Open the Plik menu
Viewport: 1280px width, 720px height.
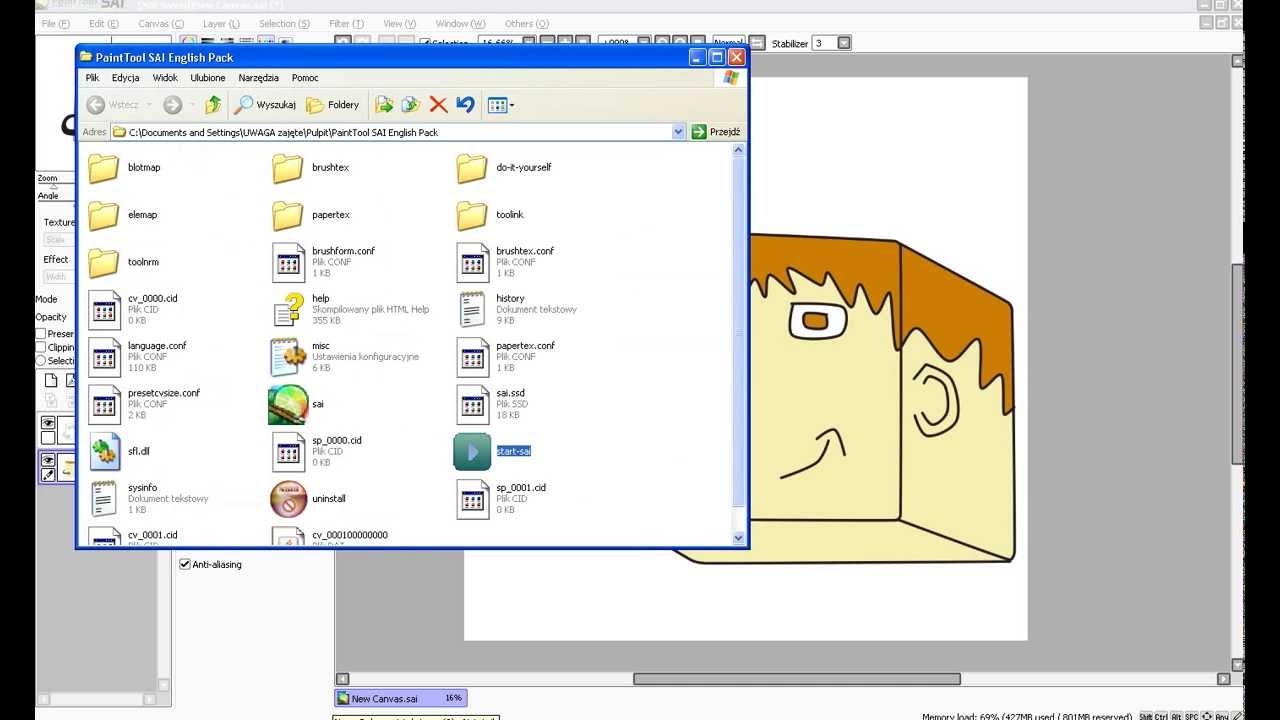coord(92,77)
